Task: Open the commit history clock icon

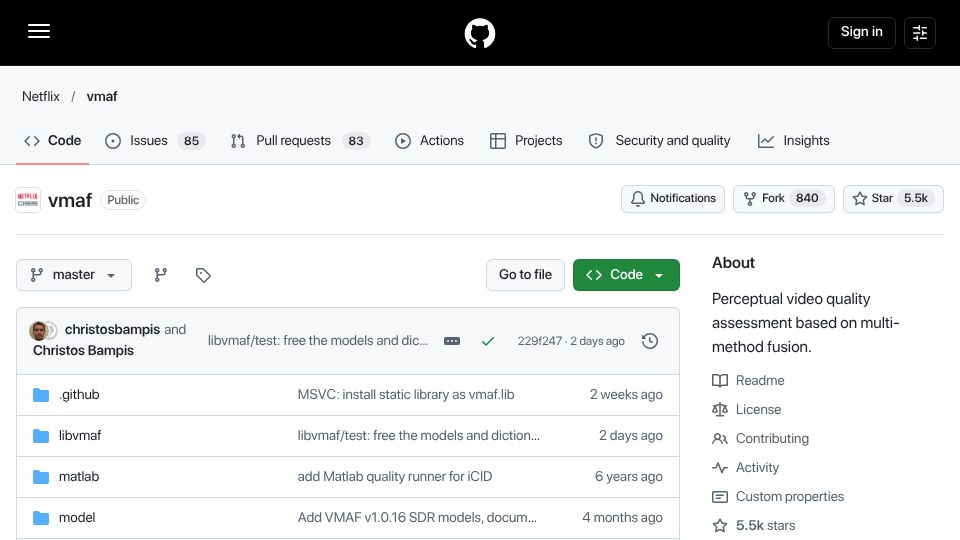Action: pos(650,341)
